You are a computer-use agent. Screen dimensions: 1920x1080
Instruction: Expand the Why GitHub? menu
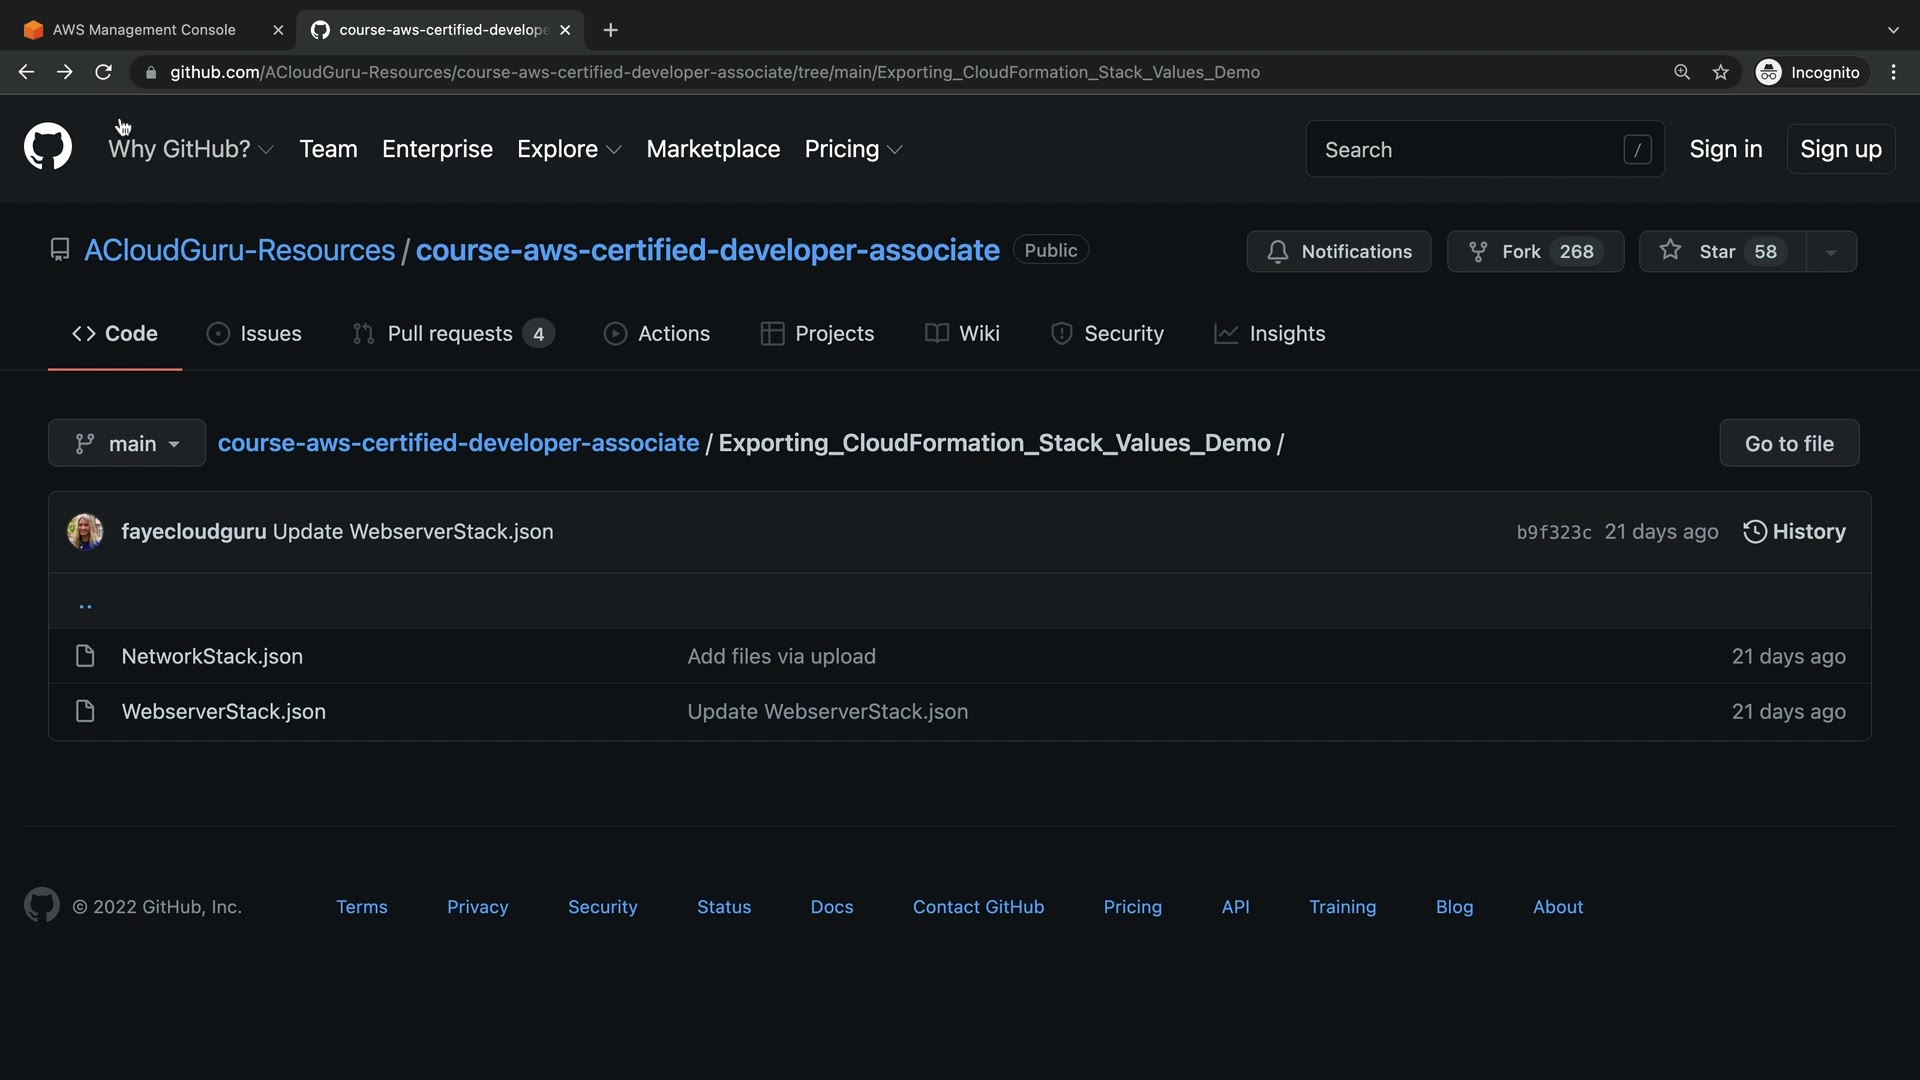point(190,149)
